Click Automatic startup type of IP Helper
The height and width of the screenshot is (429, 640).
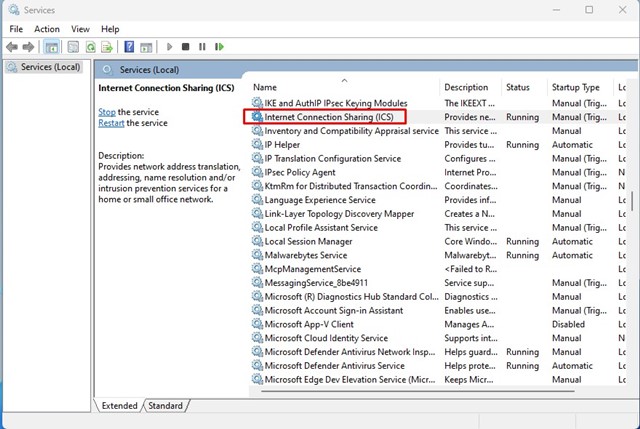[572, 144]
